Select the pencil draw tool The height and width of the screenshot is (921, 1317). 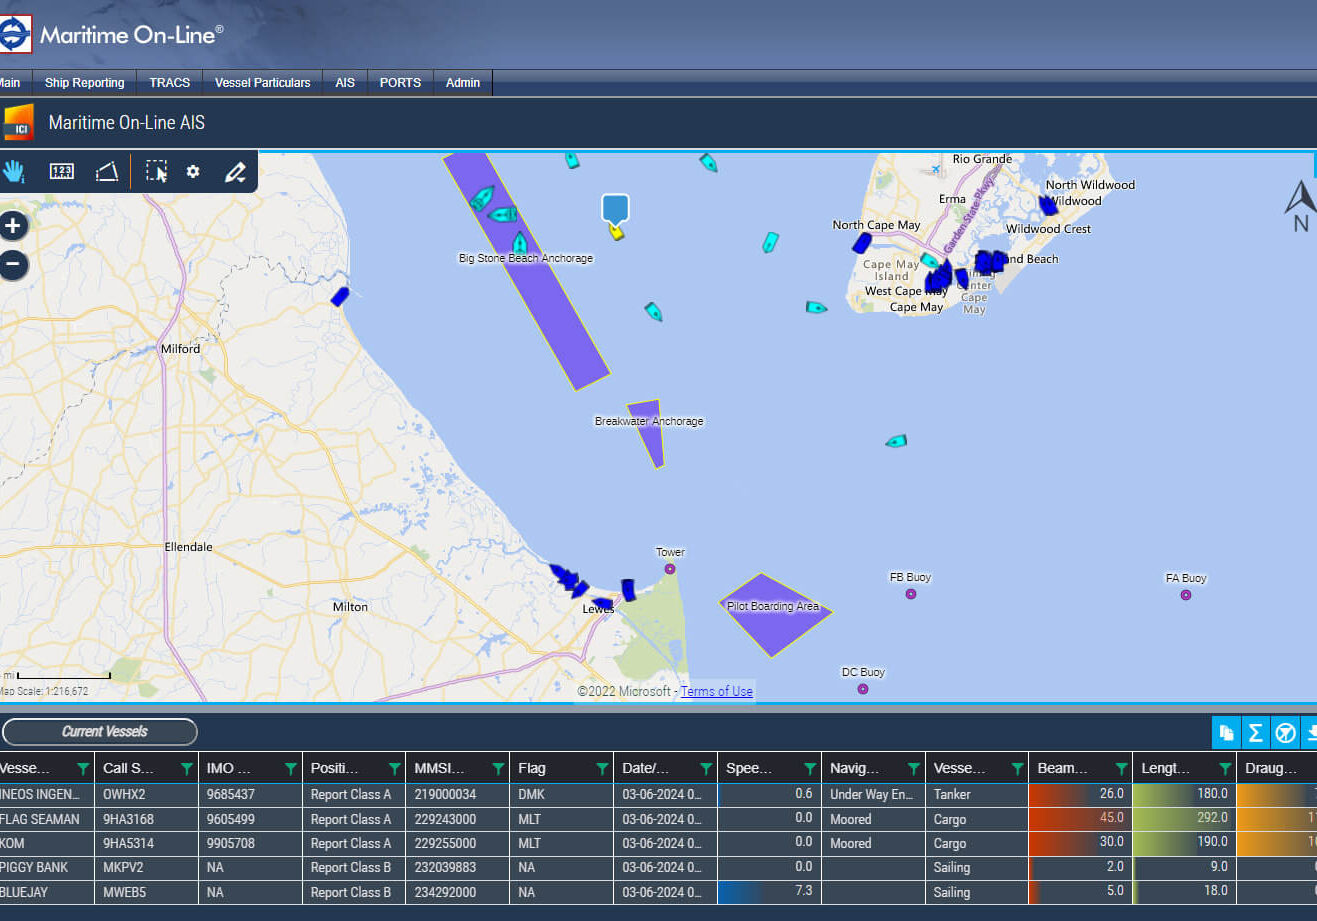point(235,172)
